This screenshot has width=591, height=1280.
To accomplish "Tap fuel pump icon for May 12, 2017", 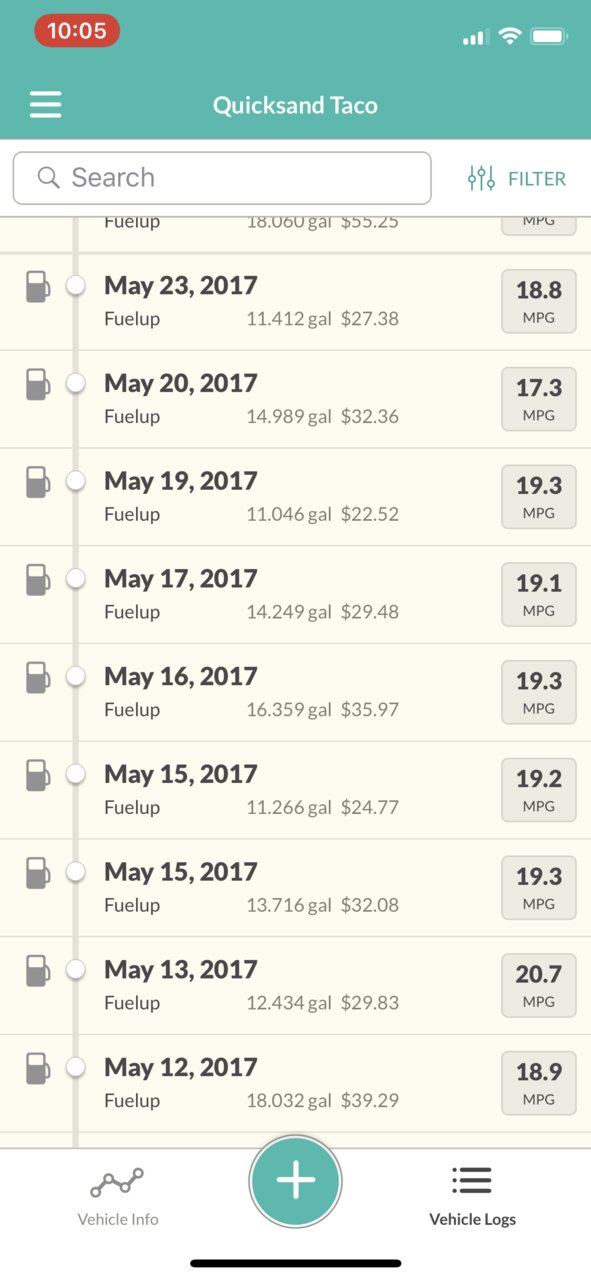I will (x=37, y=1068).
